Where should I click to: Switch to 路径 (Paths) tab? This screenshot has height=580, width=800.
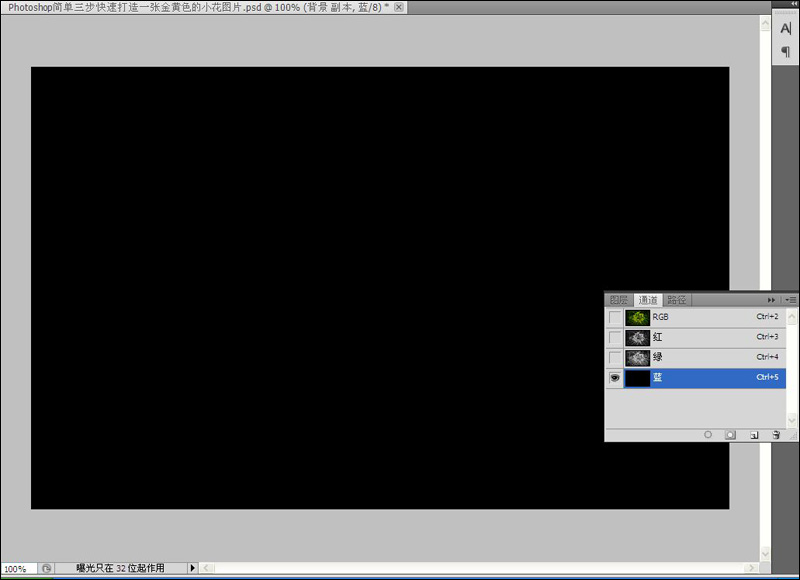[x=677, y=300]
